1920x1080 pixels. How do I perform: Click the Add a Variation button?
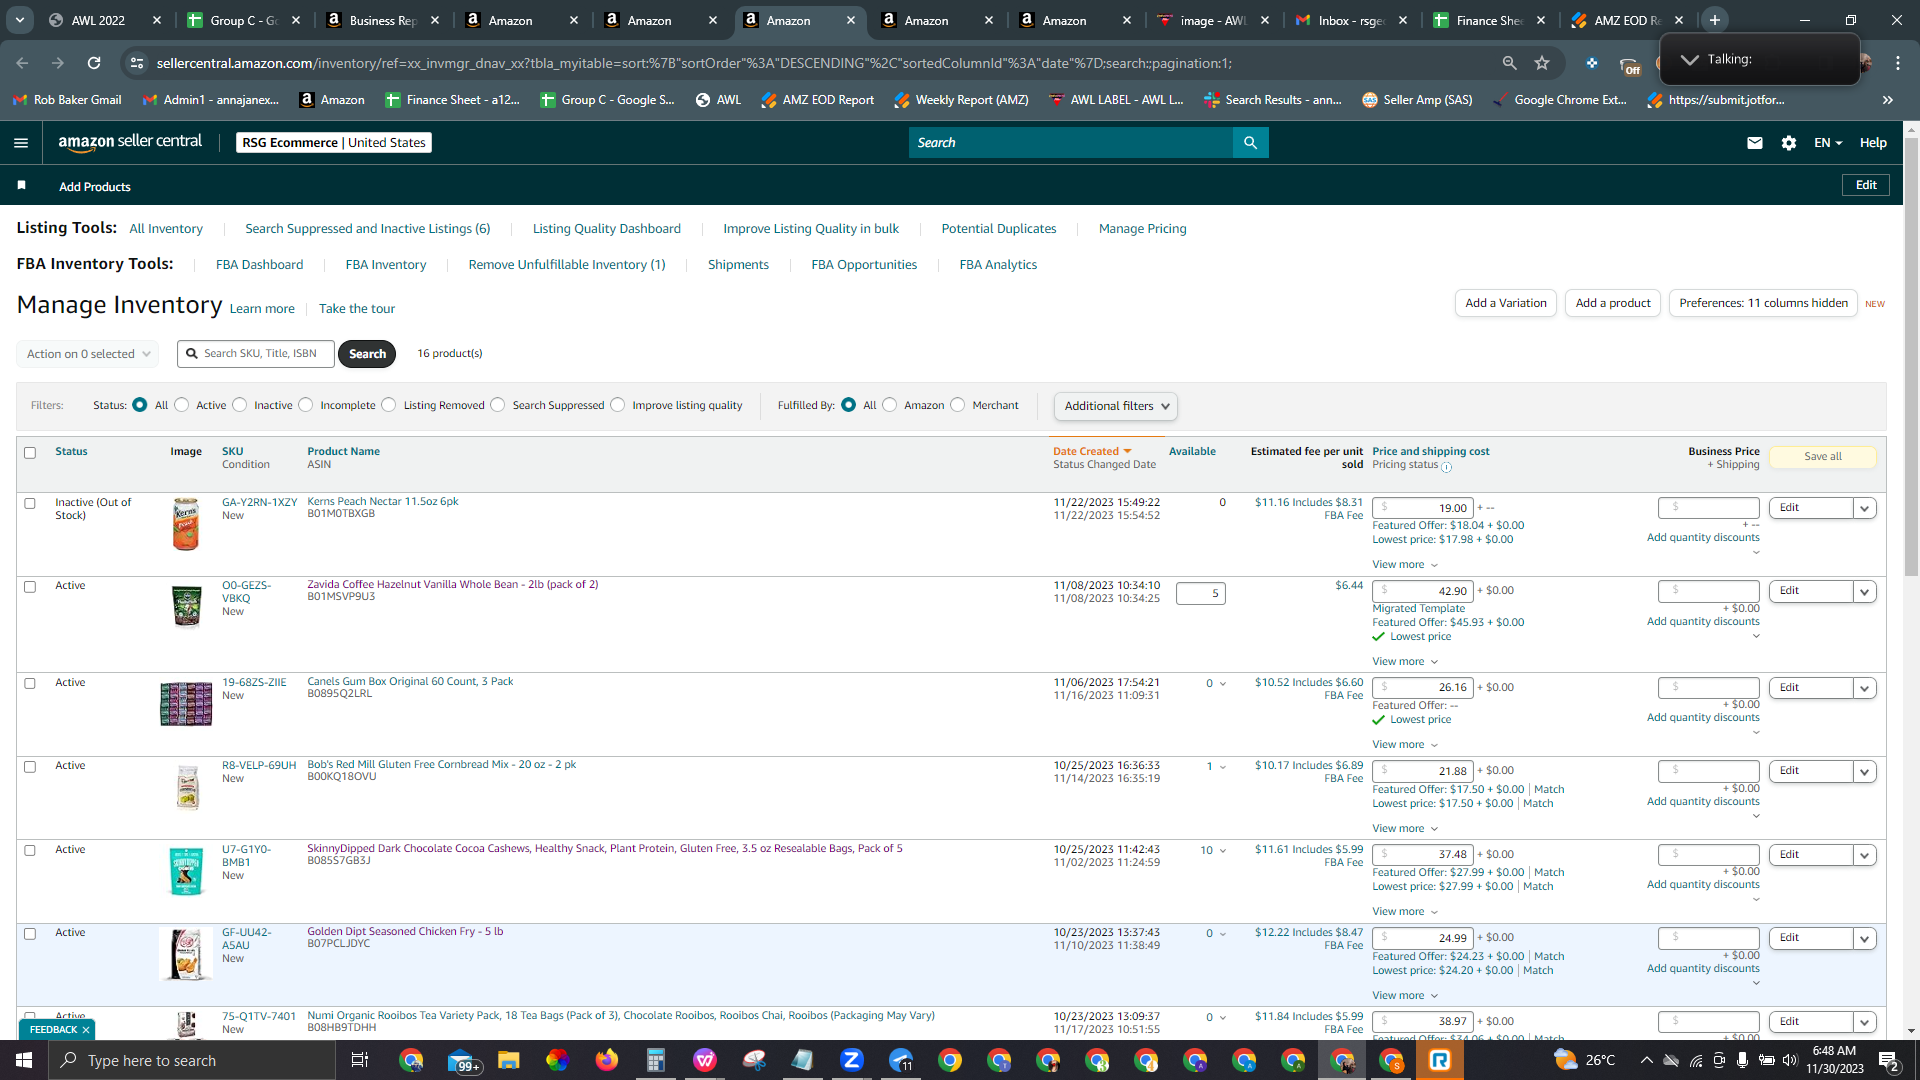(x=1505, y=303)
